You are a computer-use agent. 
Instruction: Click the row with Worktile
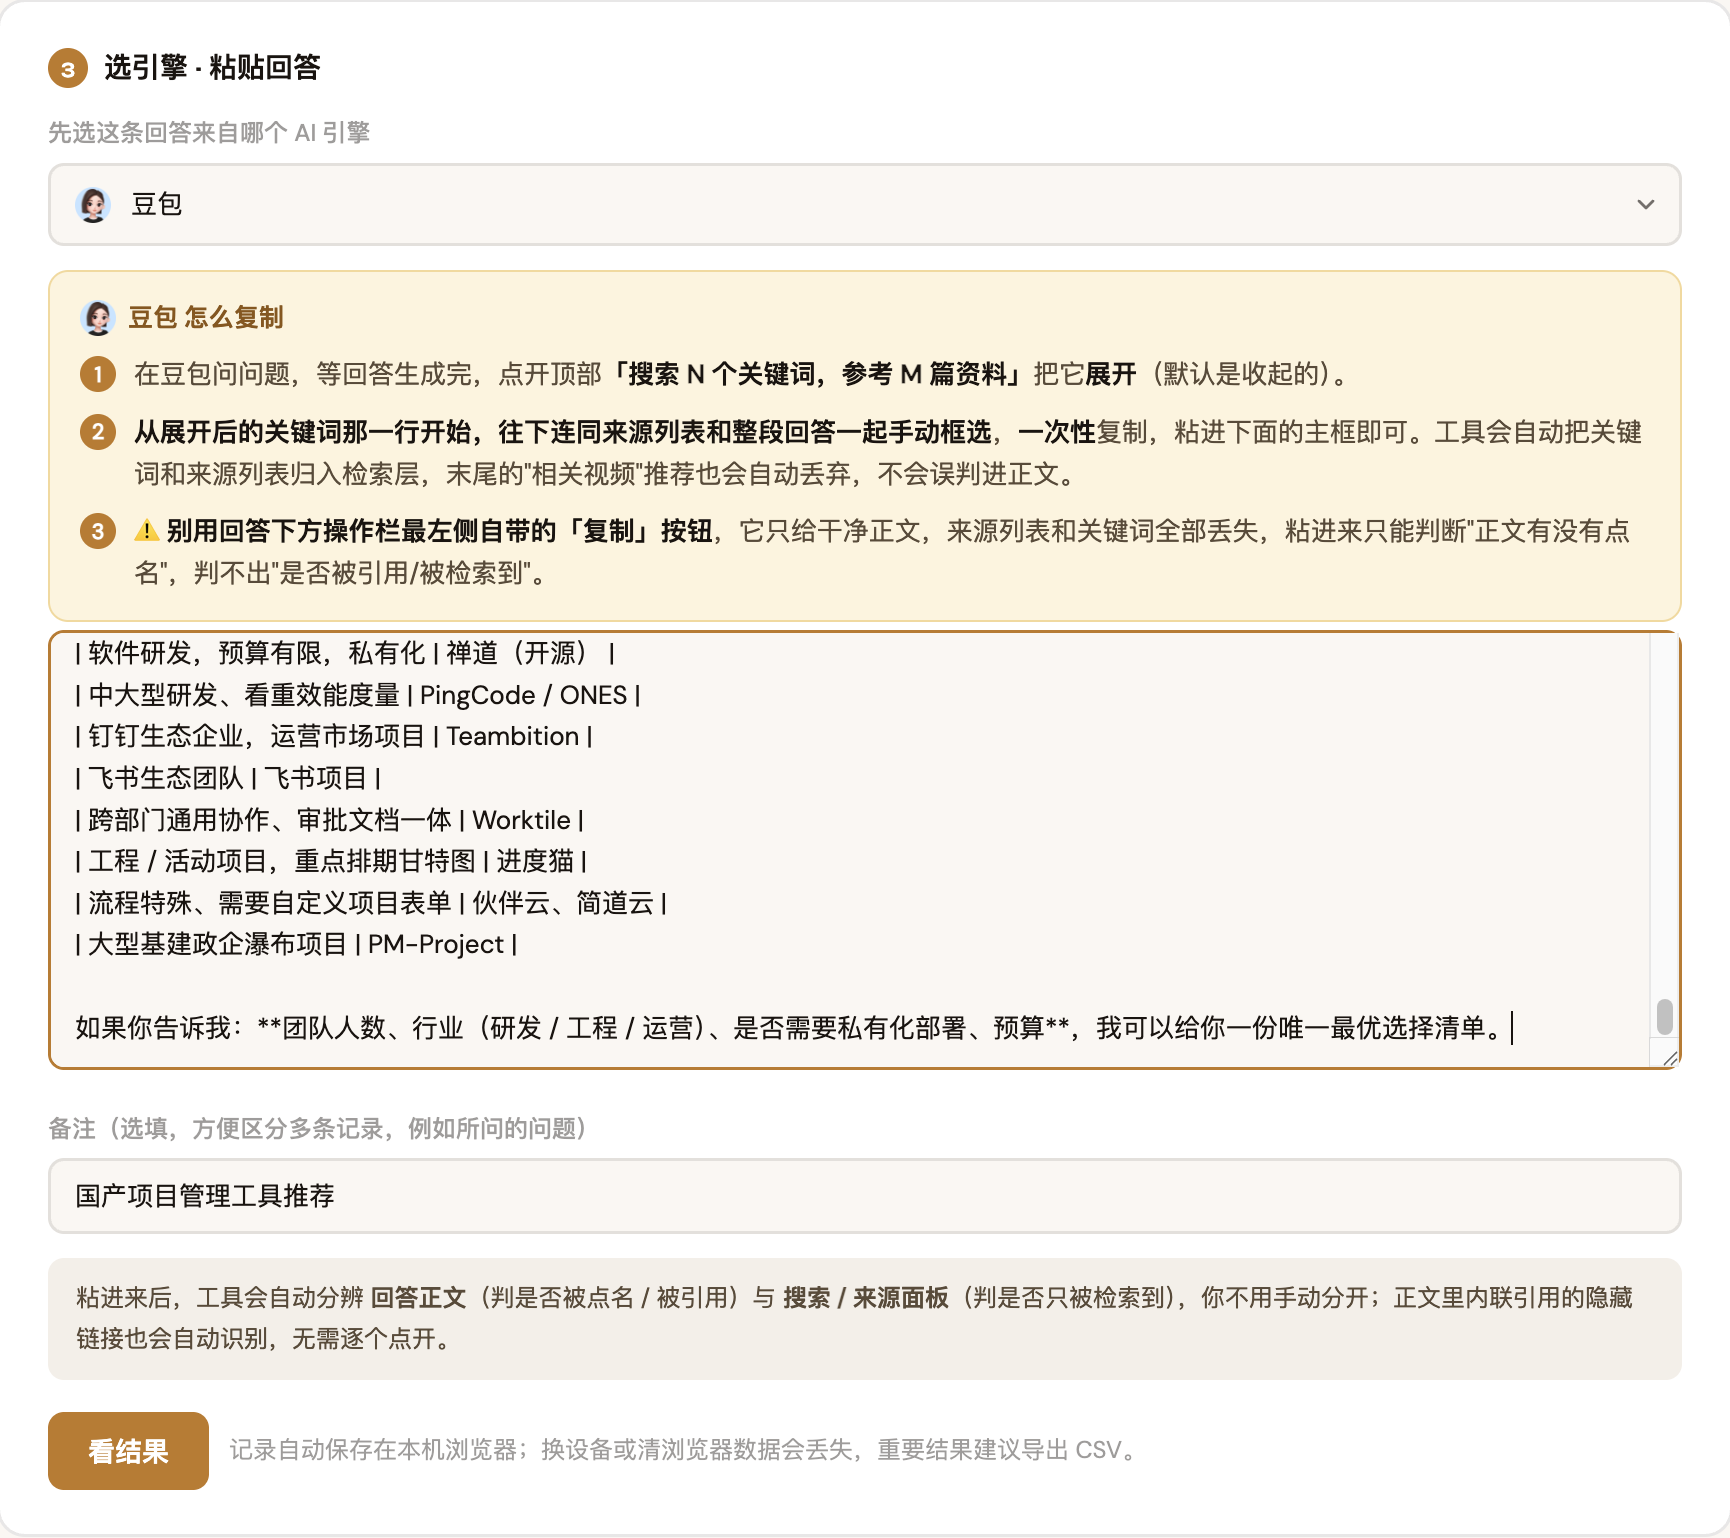coord(330,820)
